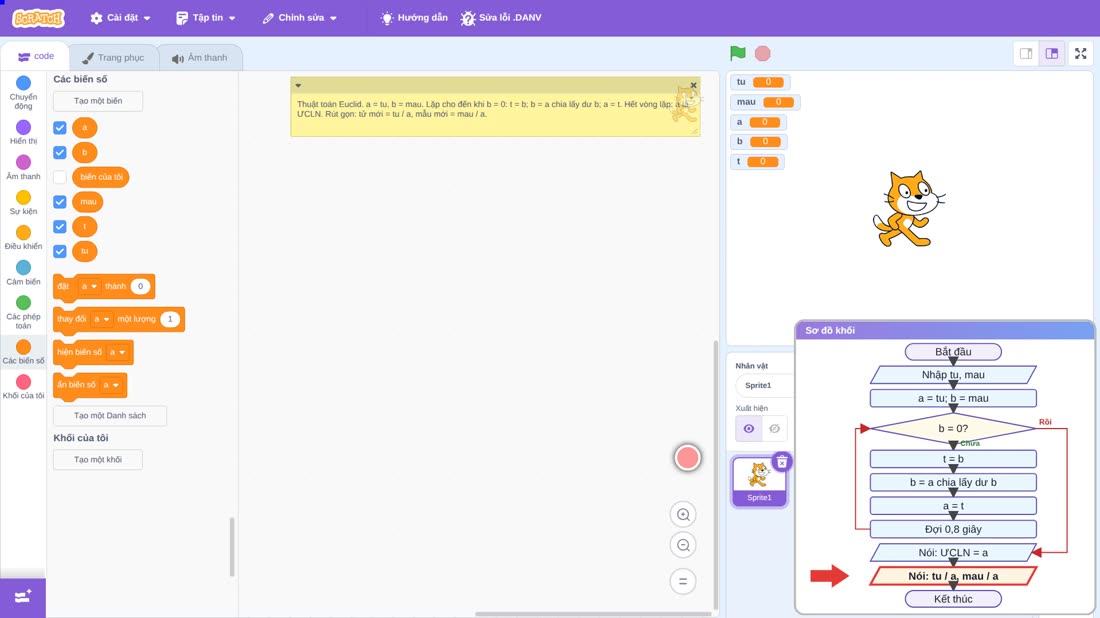Open variable dropdown in 'ẩn biến số' block

pyautogui.click(x=111, y=385)
